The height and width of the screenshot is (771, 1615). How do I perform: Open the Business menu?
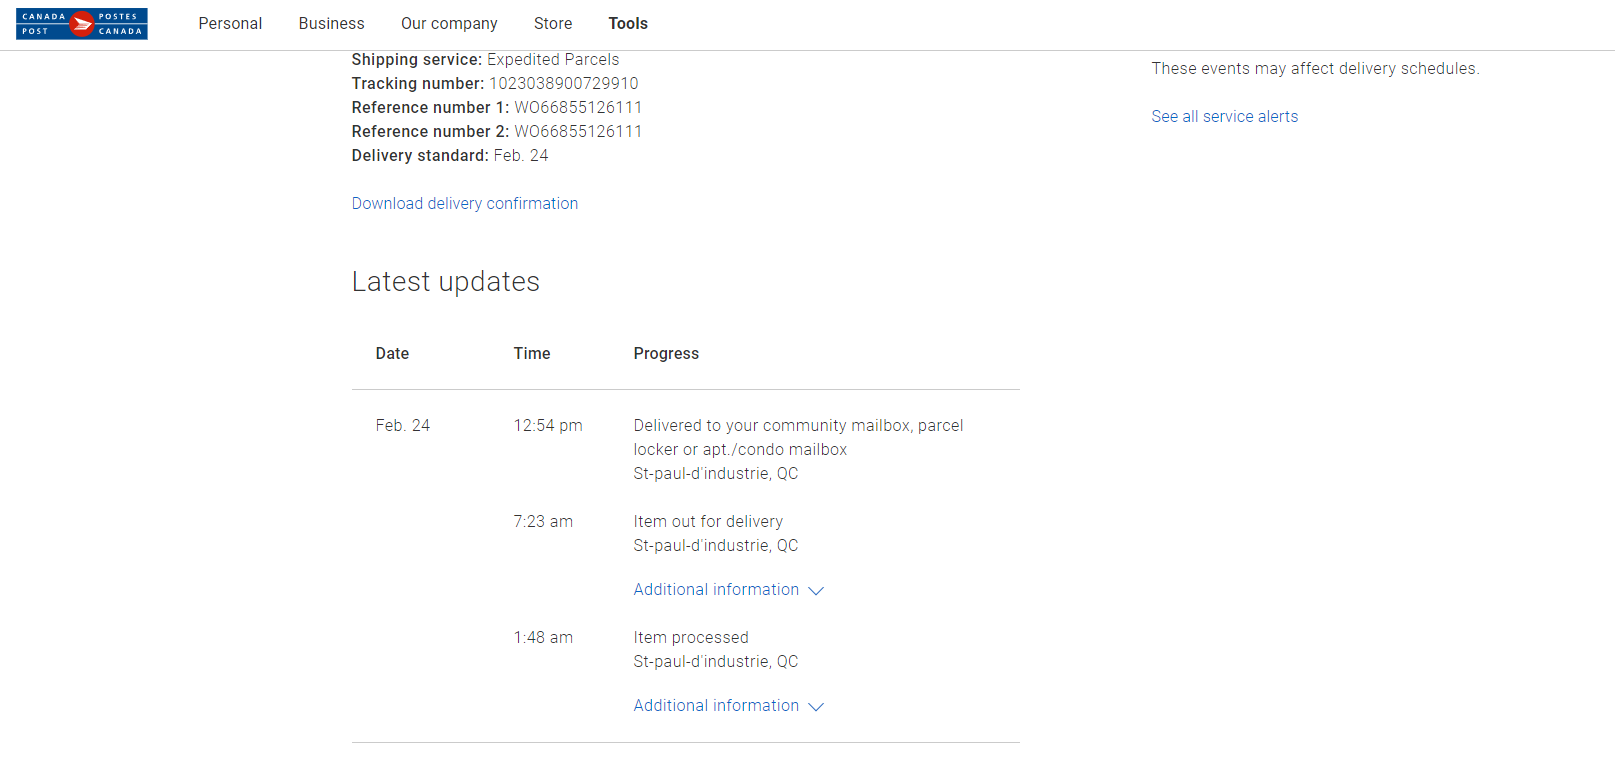tap(331, 24)
